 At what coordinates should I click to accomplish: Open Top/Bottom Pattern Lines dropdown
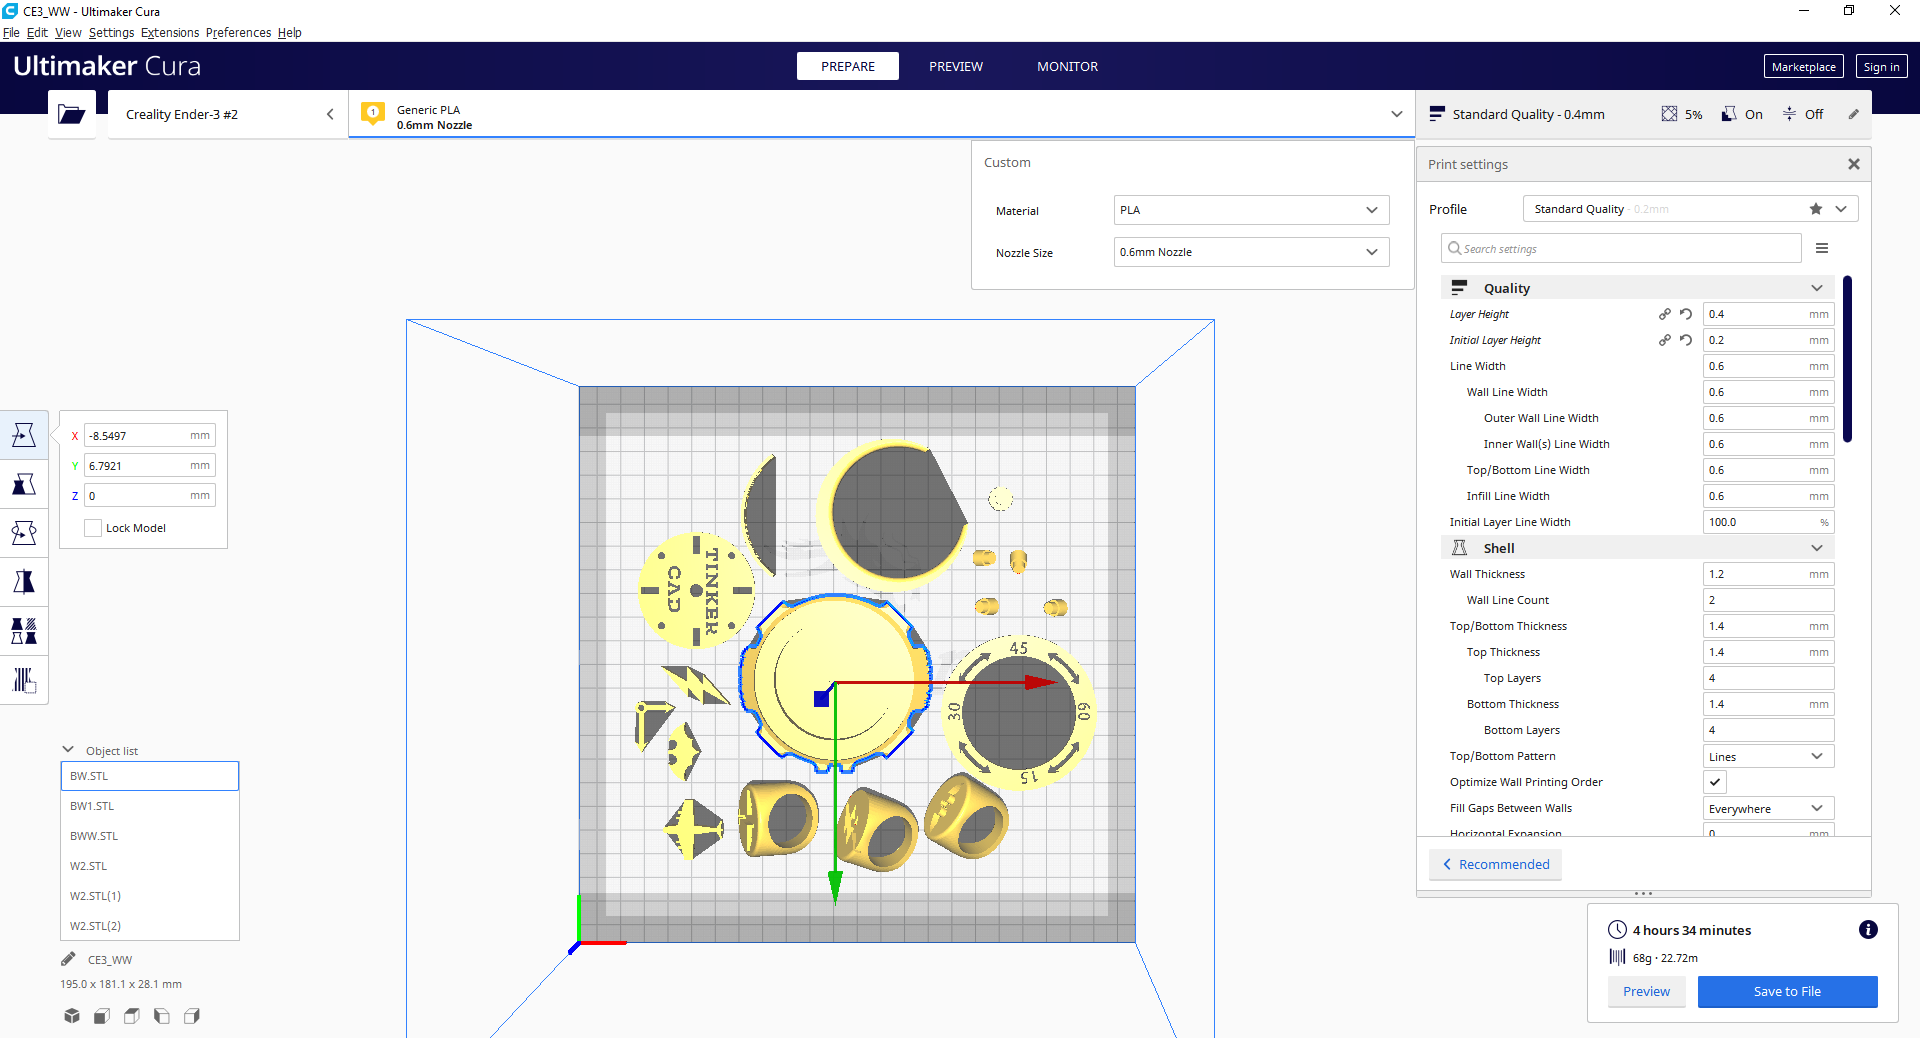[x=1768, y=756]
